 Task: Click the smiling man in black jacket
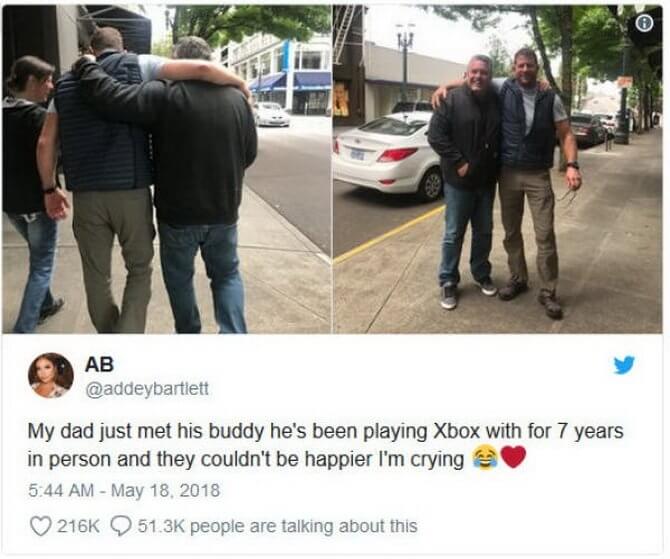click(467, 177)
